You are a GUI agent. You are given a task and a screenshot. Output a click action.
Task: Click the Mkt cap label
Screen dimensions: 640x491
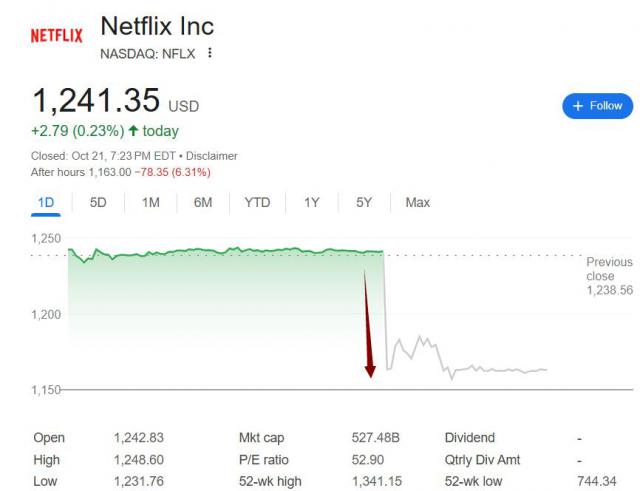coord(262,438)
